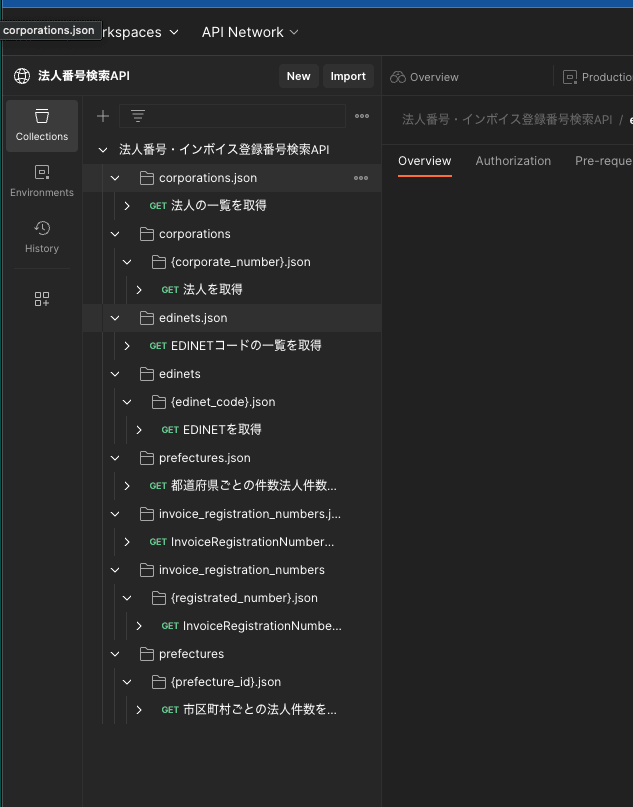Viewport: 633px width, 807px height.
Task: Click the {prefecture_id}.json folder icon
Action: pyautogui.click(x=159, y=682)
